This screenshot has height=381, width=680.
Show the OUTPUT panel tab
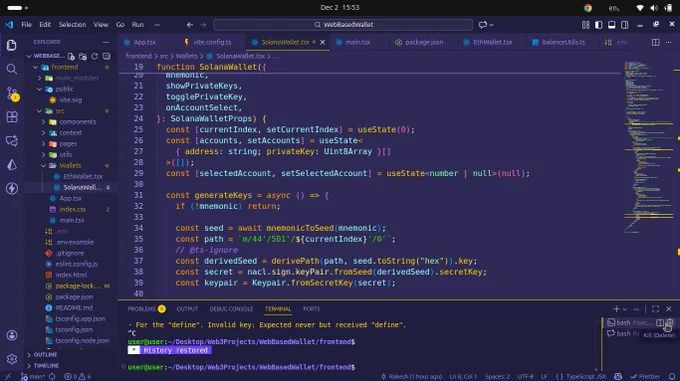(x=187, y=309)
